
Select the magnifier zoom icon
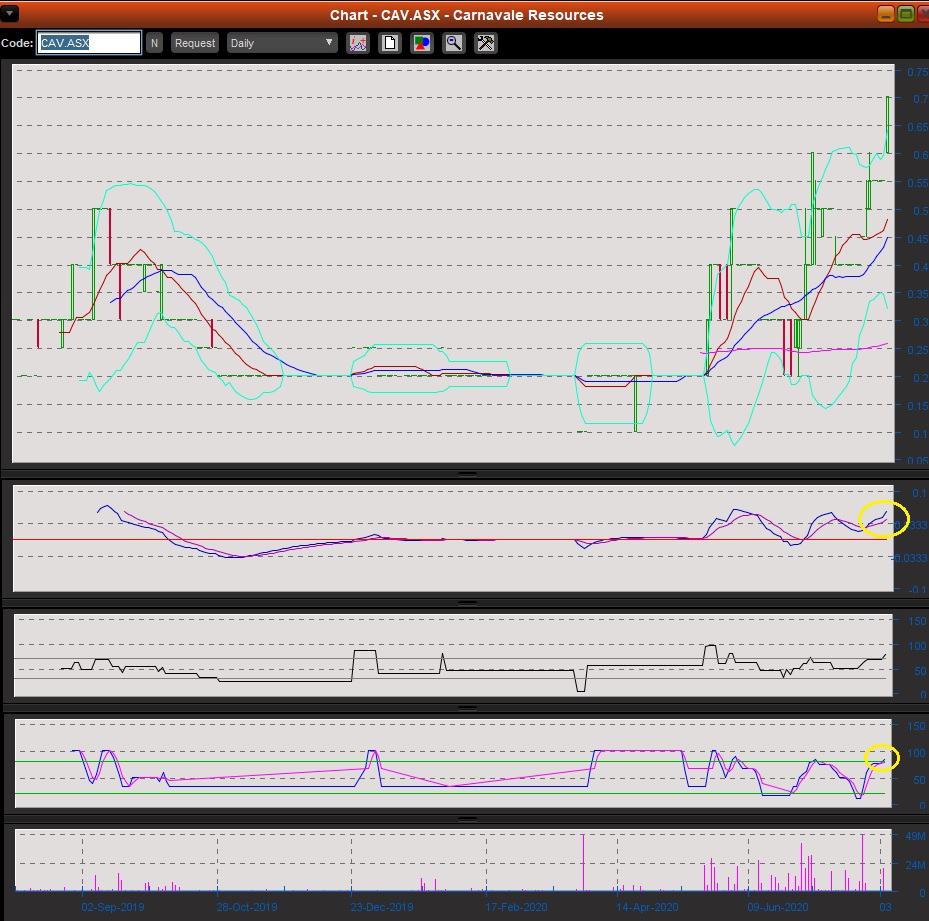(x=453, y=43)
